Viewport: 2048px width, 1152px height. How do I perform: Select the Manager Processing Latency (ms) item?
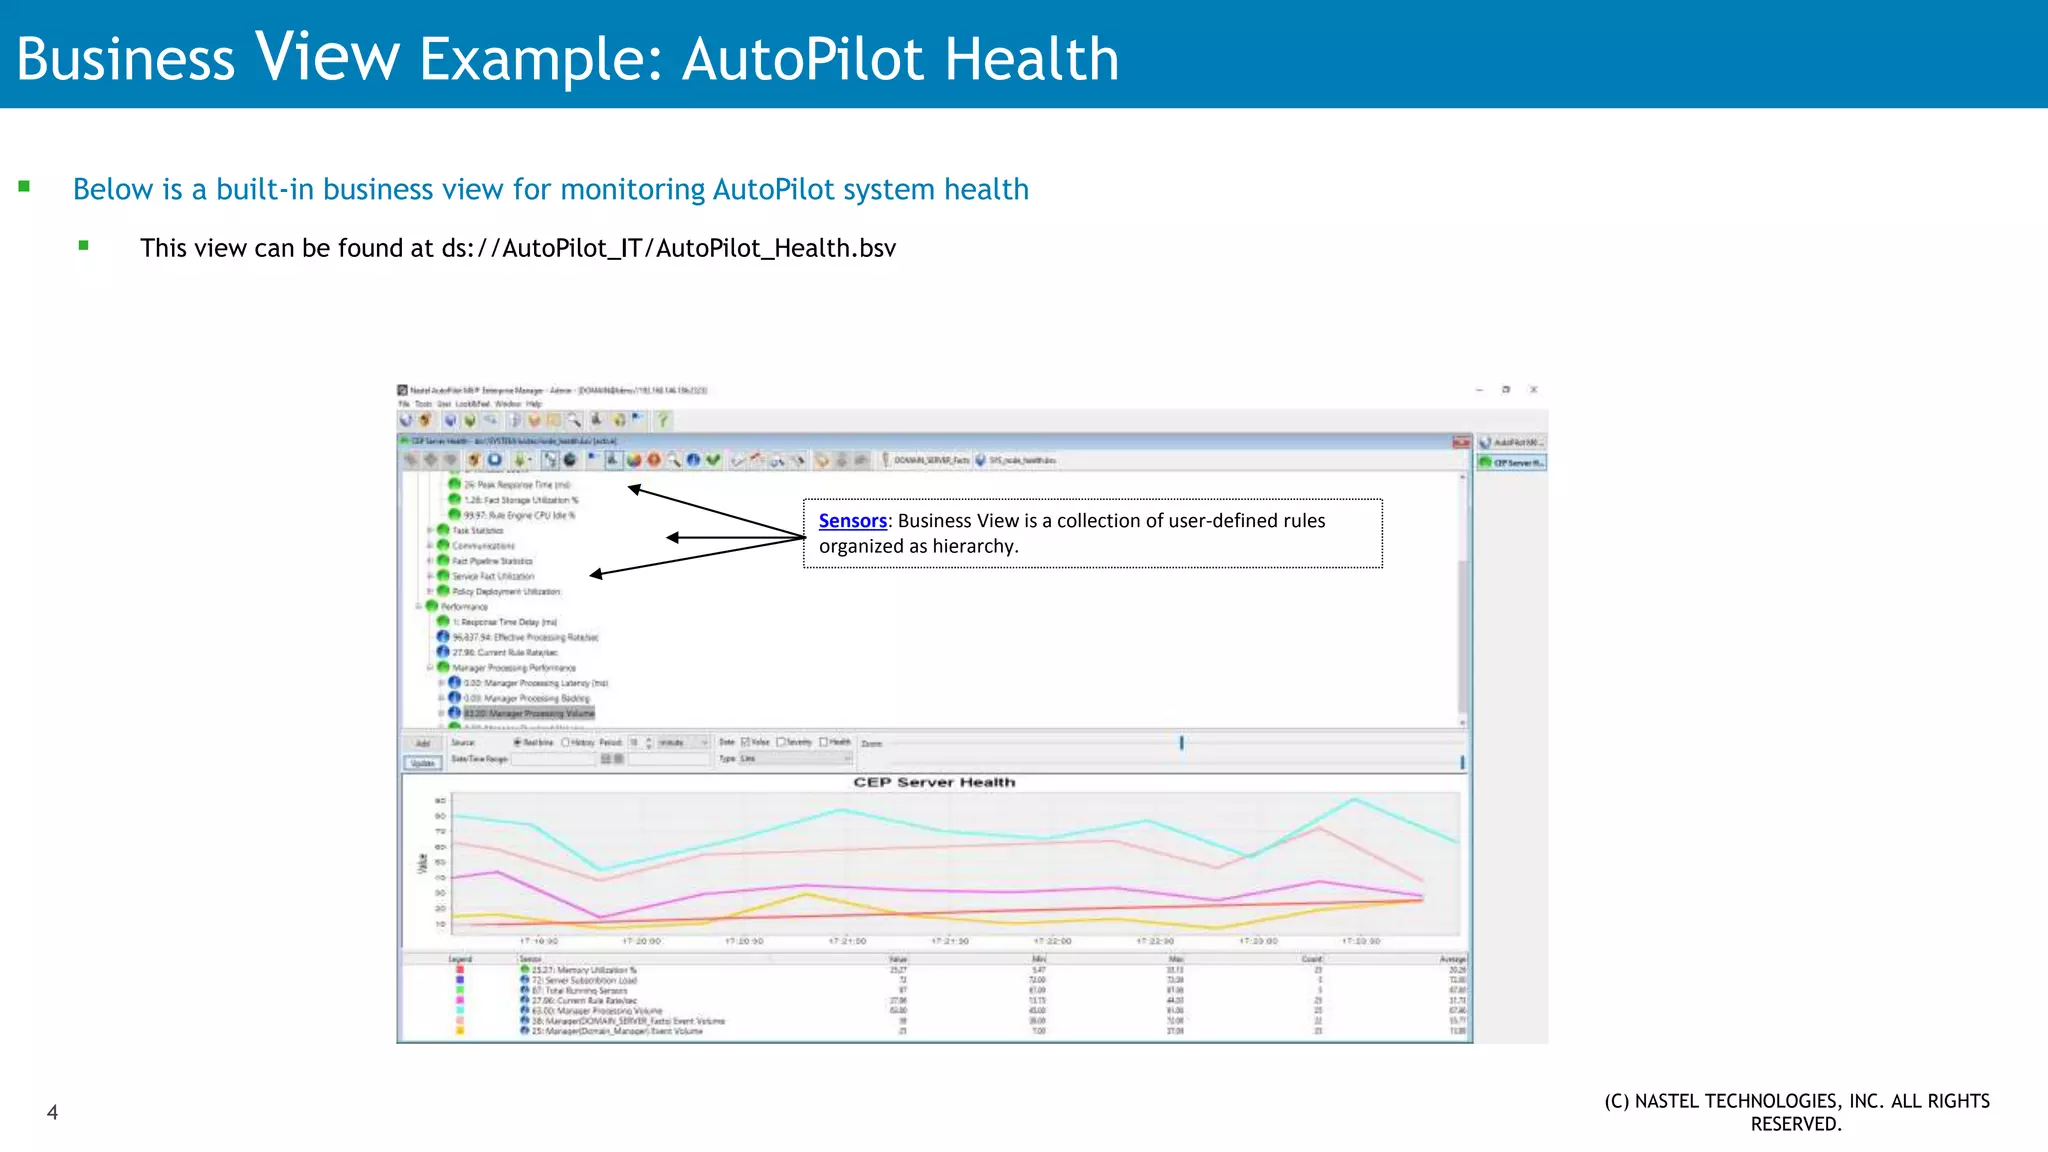pos(535,683)
